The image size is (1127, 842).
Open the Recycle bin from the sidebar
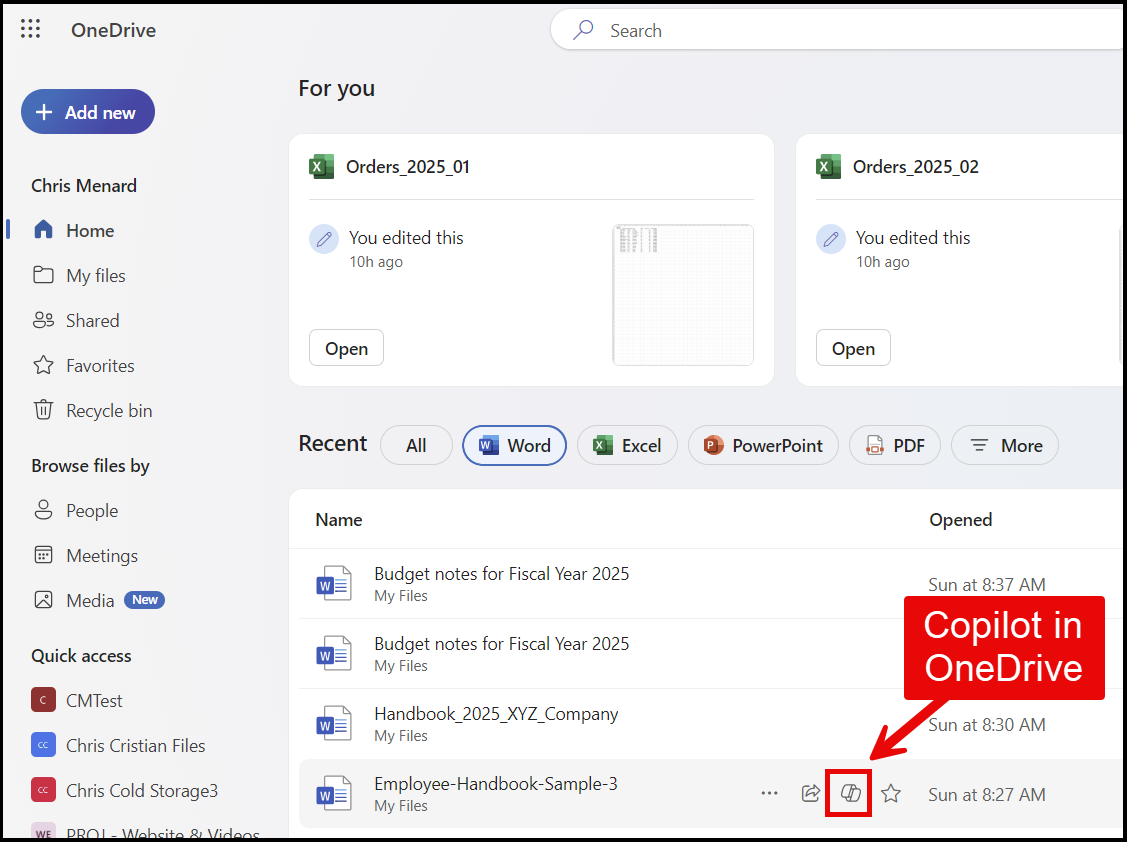point(104,410)
